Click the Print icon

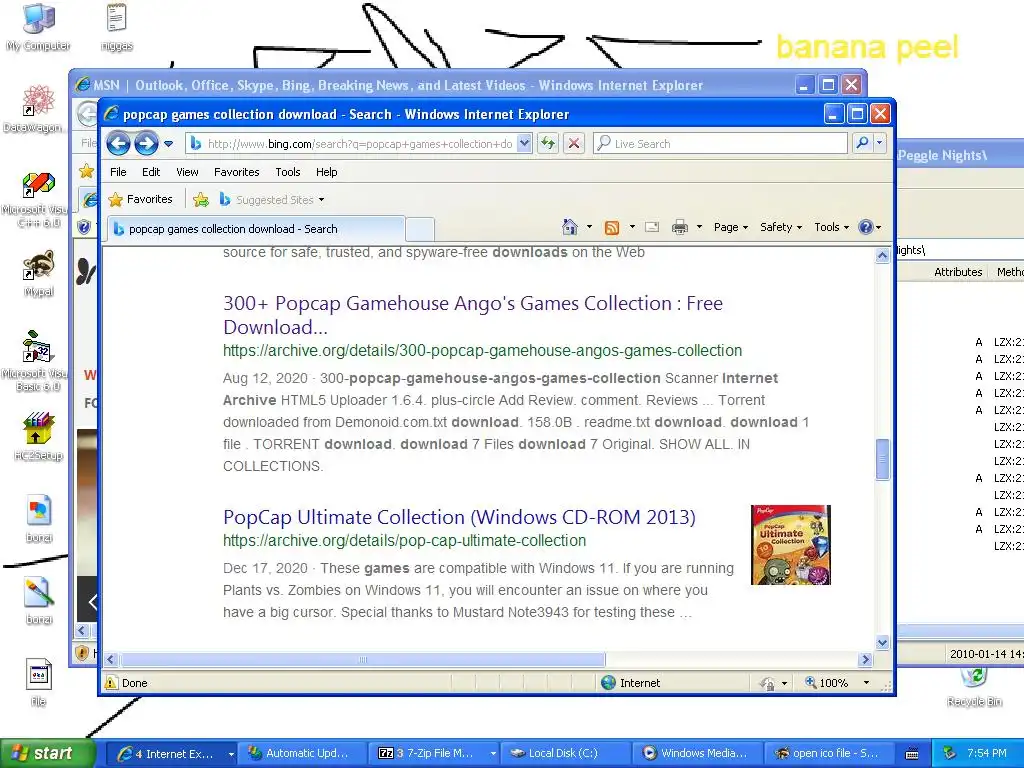(680, 227)
